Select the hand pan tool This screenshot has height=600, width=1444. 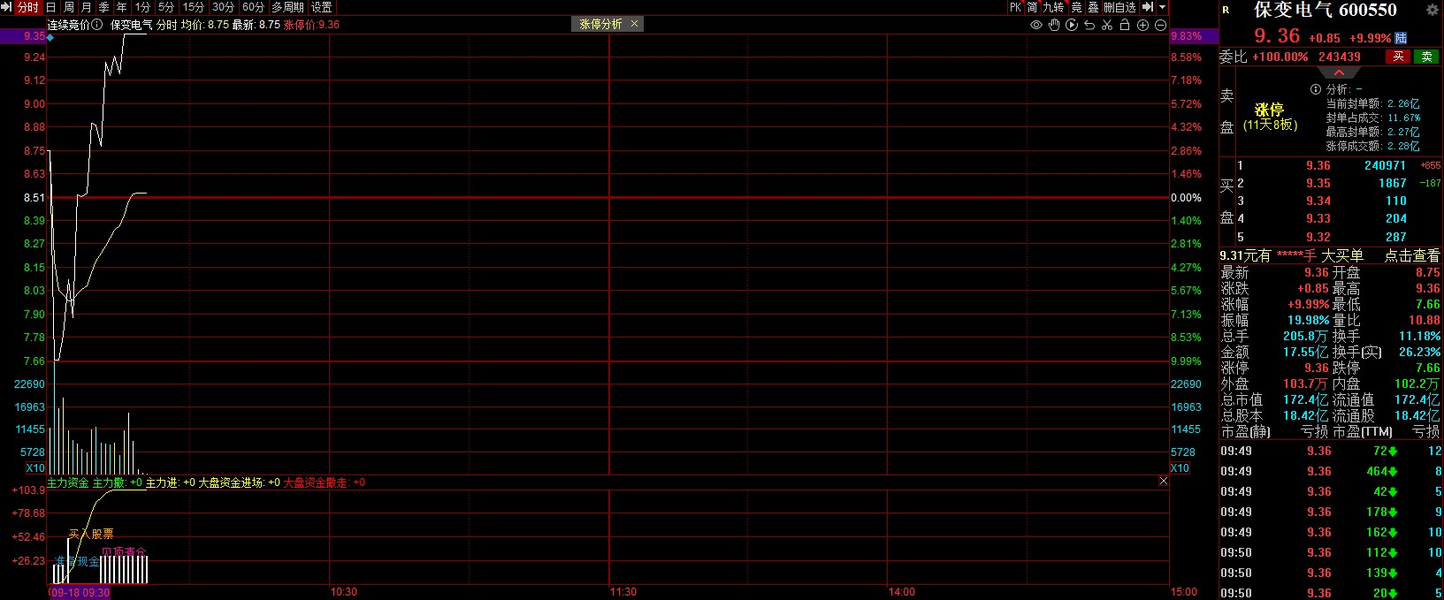coord(1054,25)
